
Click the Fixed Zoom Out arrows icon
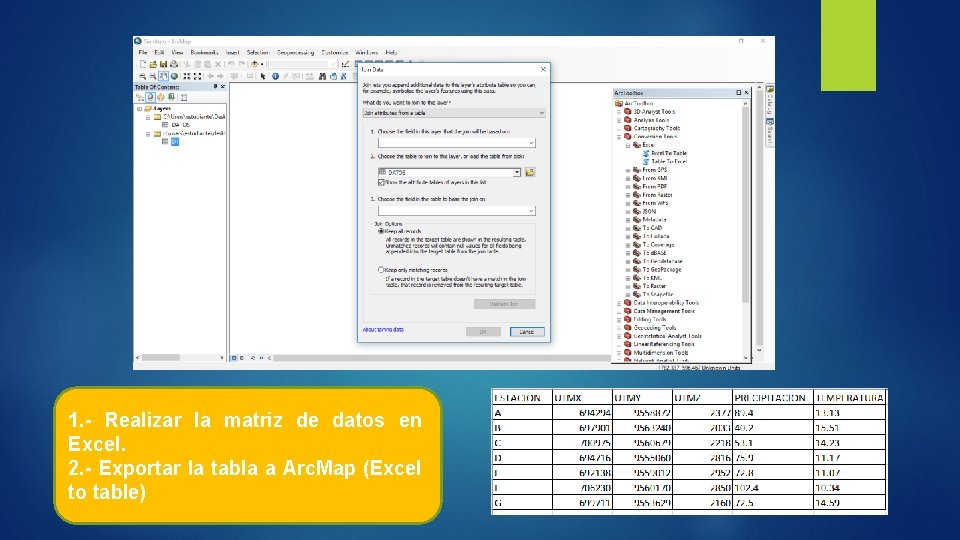197,77
